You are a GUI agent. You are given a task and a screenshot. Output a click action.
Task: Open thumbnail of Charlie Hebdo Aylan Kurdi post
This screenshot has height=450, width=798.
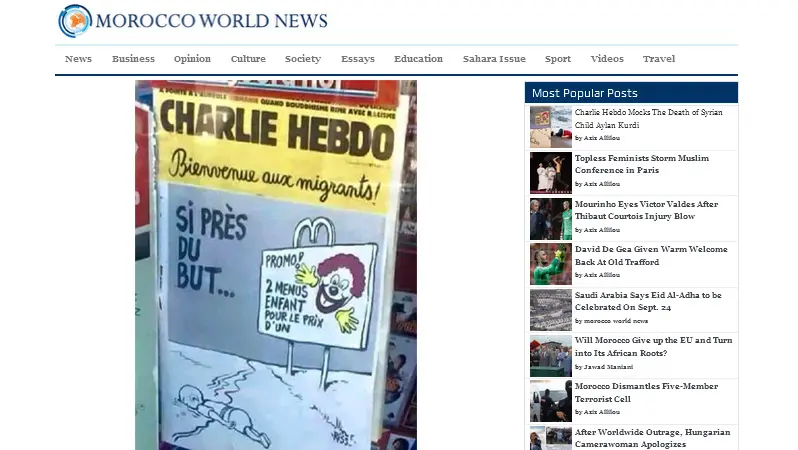[x=551, y=127]
